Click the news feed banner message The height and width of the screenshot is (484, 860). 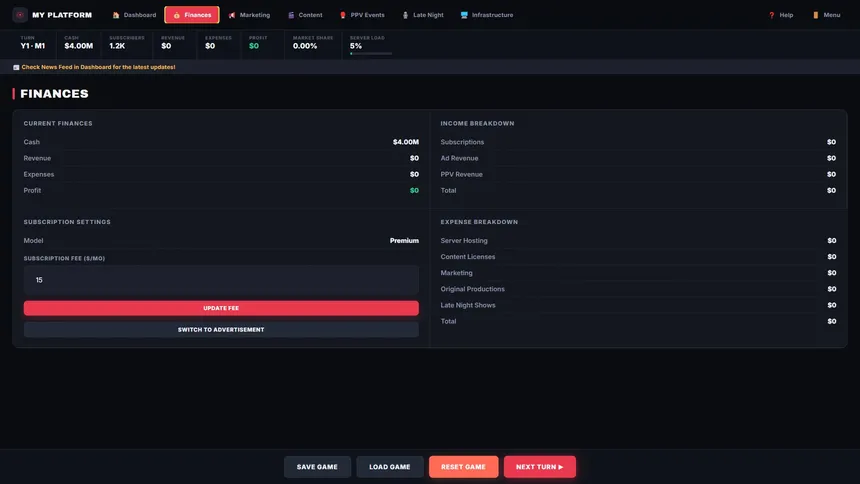[98, 67]
